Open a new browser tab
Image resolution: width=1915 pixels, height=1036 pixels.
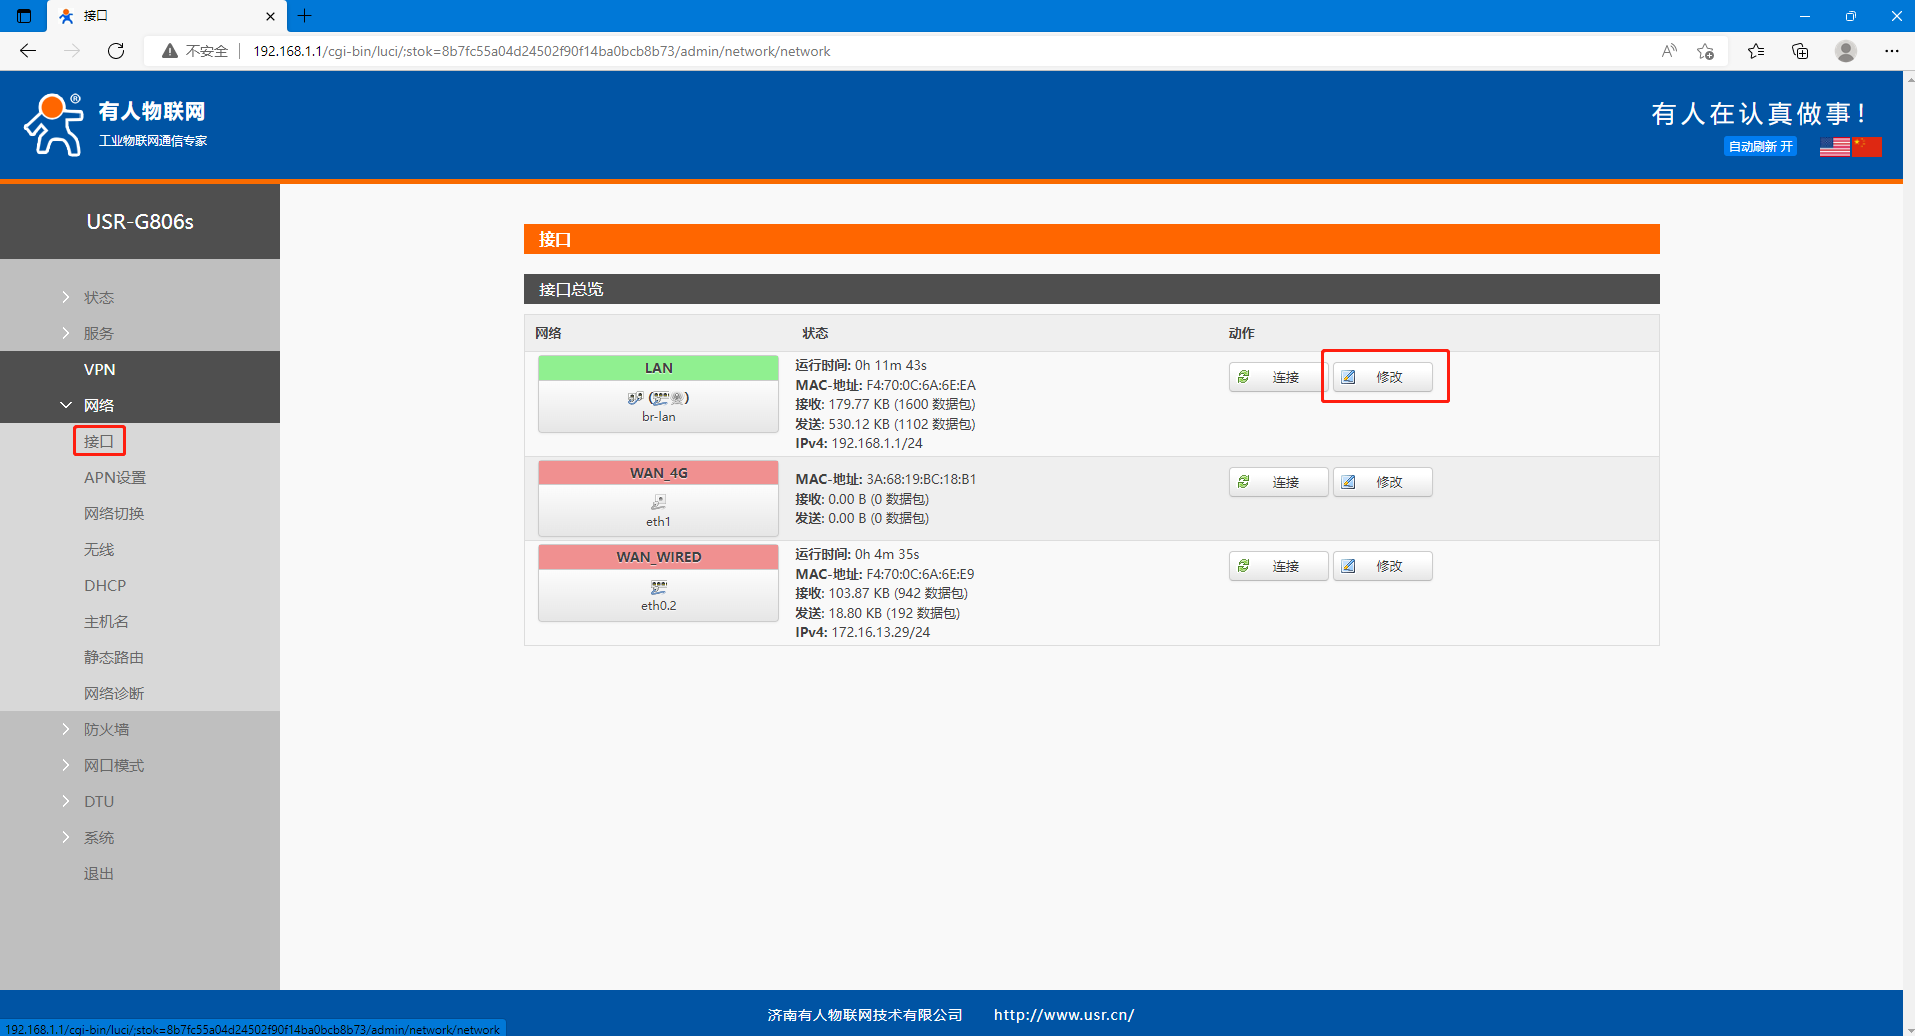pyautogui.click(x=305, y=16)
